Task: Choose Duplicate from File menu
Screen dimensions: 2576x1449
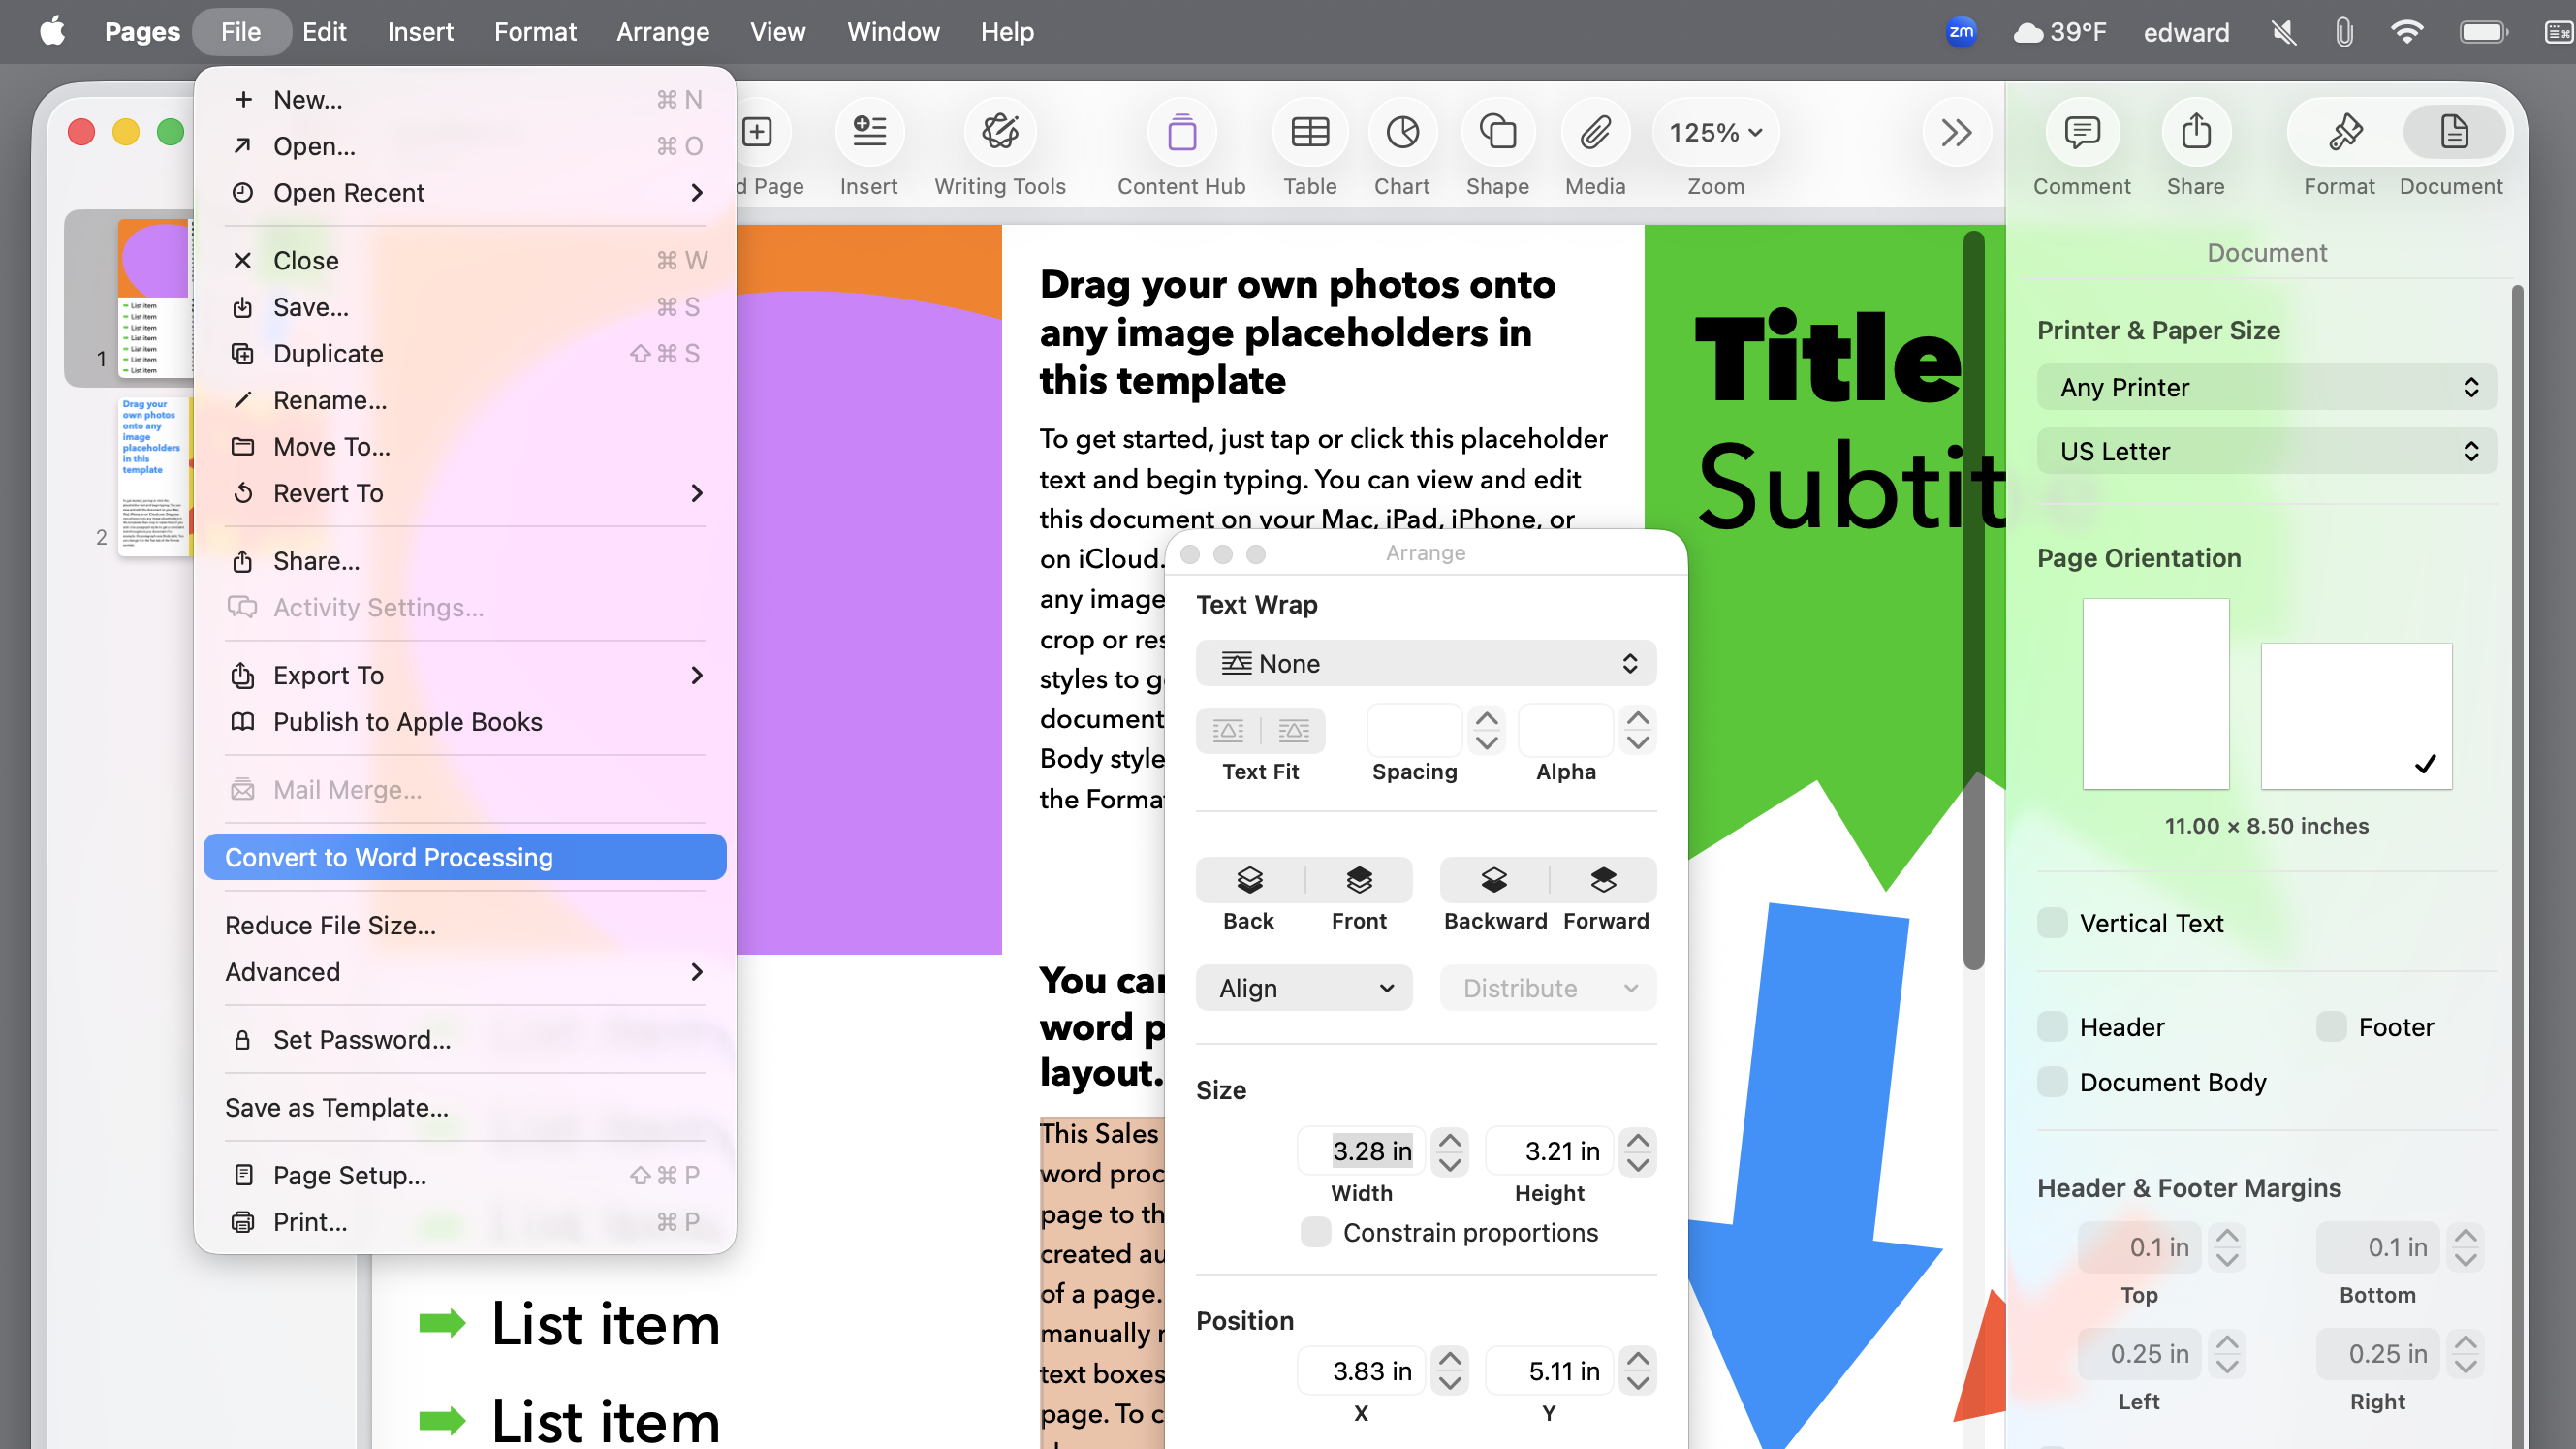Action: click(465, 353)
